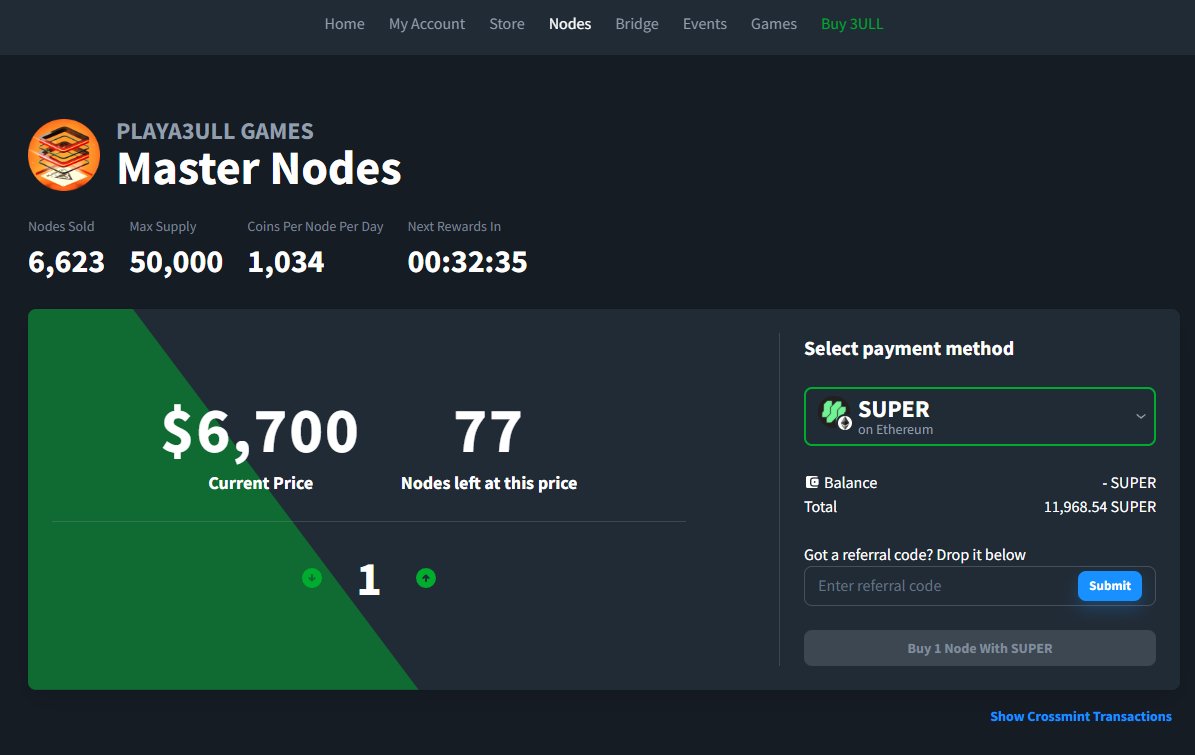Open the Events page

[x=705, y=24]
